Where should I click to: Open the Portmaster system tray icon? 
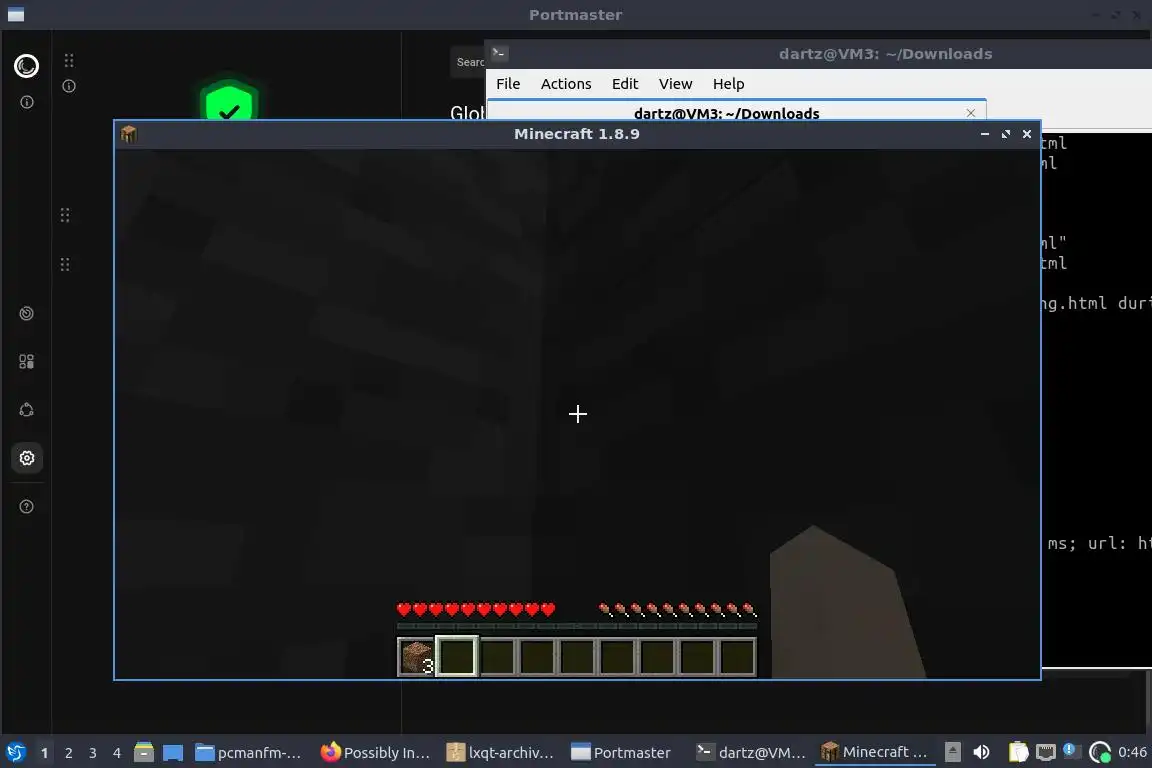click(x=1100, y=752)
